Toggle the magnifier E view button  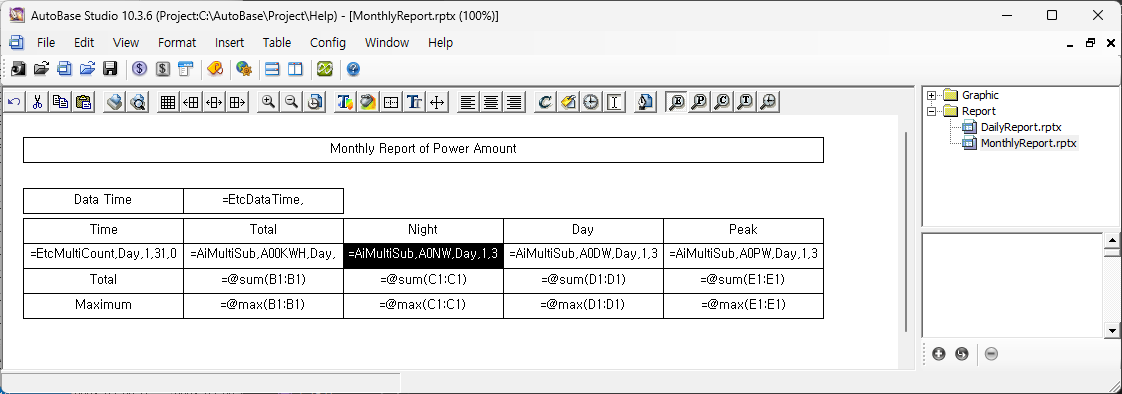[675, 102]
